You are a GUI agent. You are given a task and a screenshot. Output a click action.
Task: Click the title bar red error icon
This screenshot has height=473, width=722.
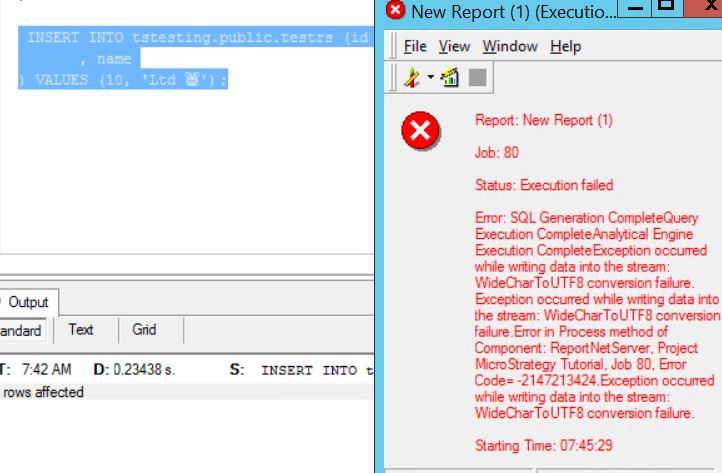pos(396,11)
